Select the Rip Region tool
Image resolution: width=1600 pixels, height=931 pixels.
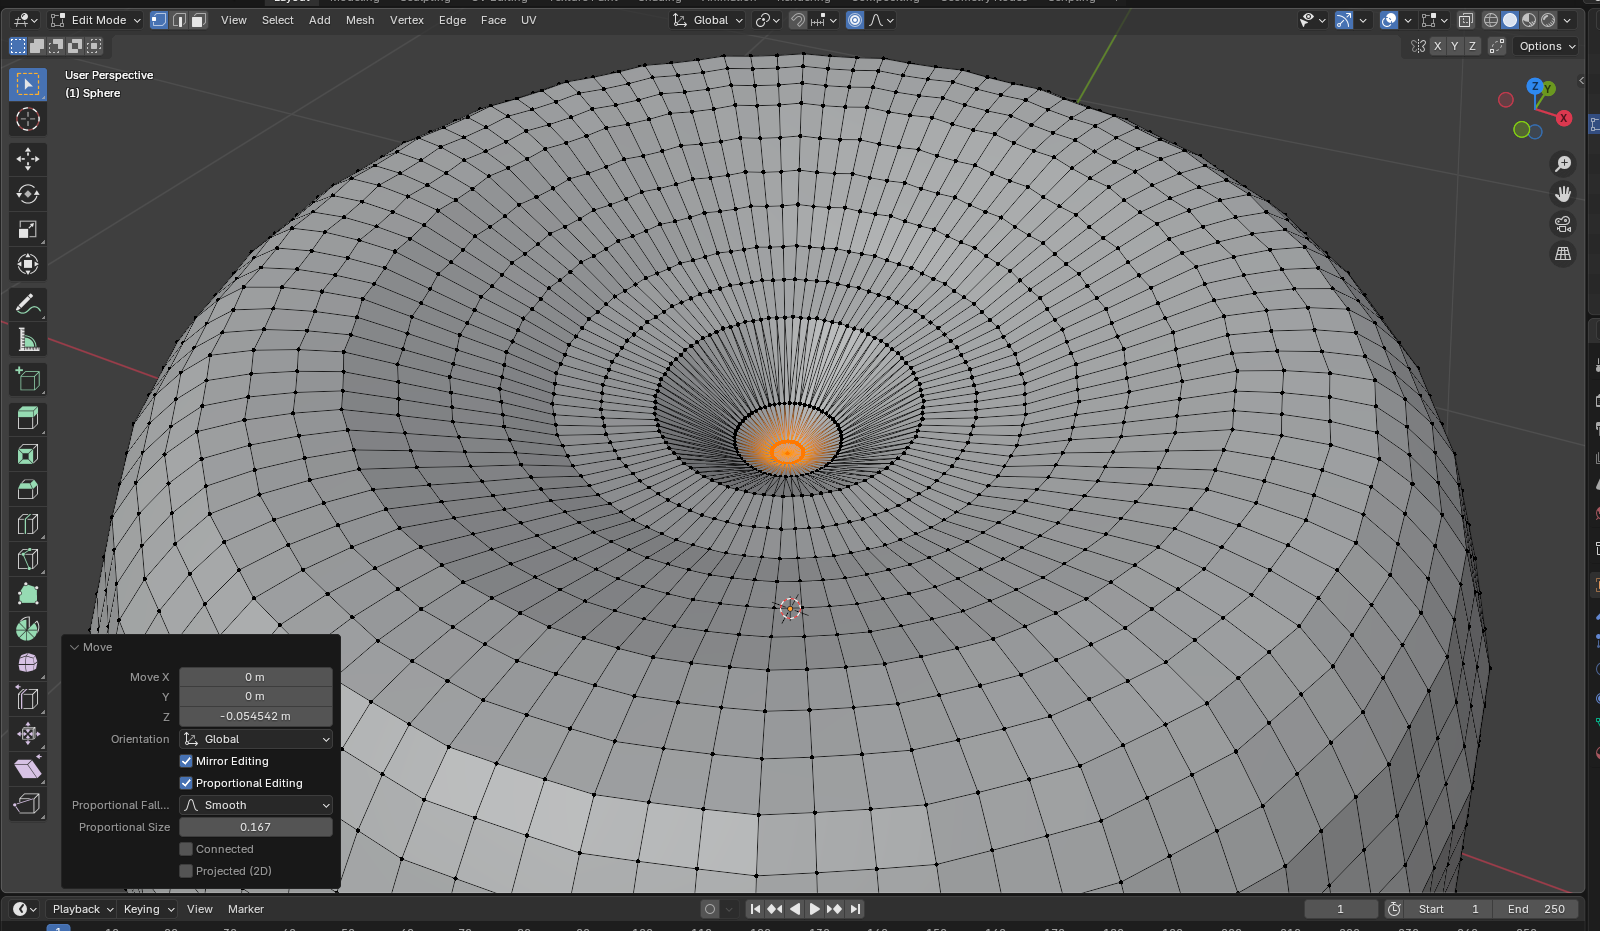click(x=28, y=804)
